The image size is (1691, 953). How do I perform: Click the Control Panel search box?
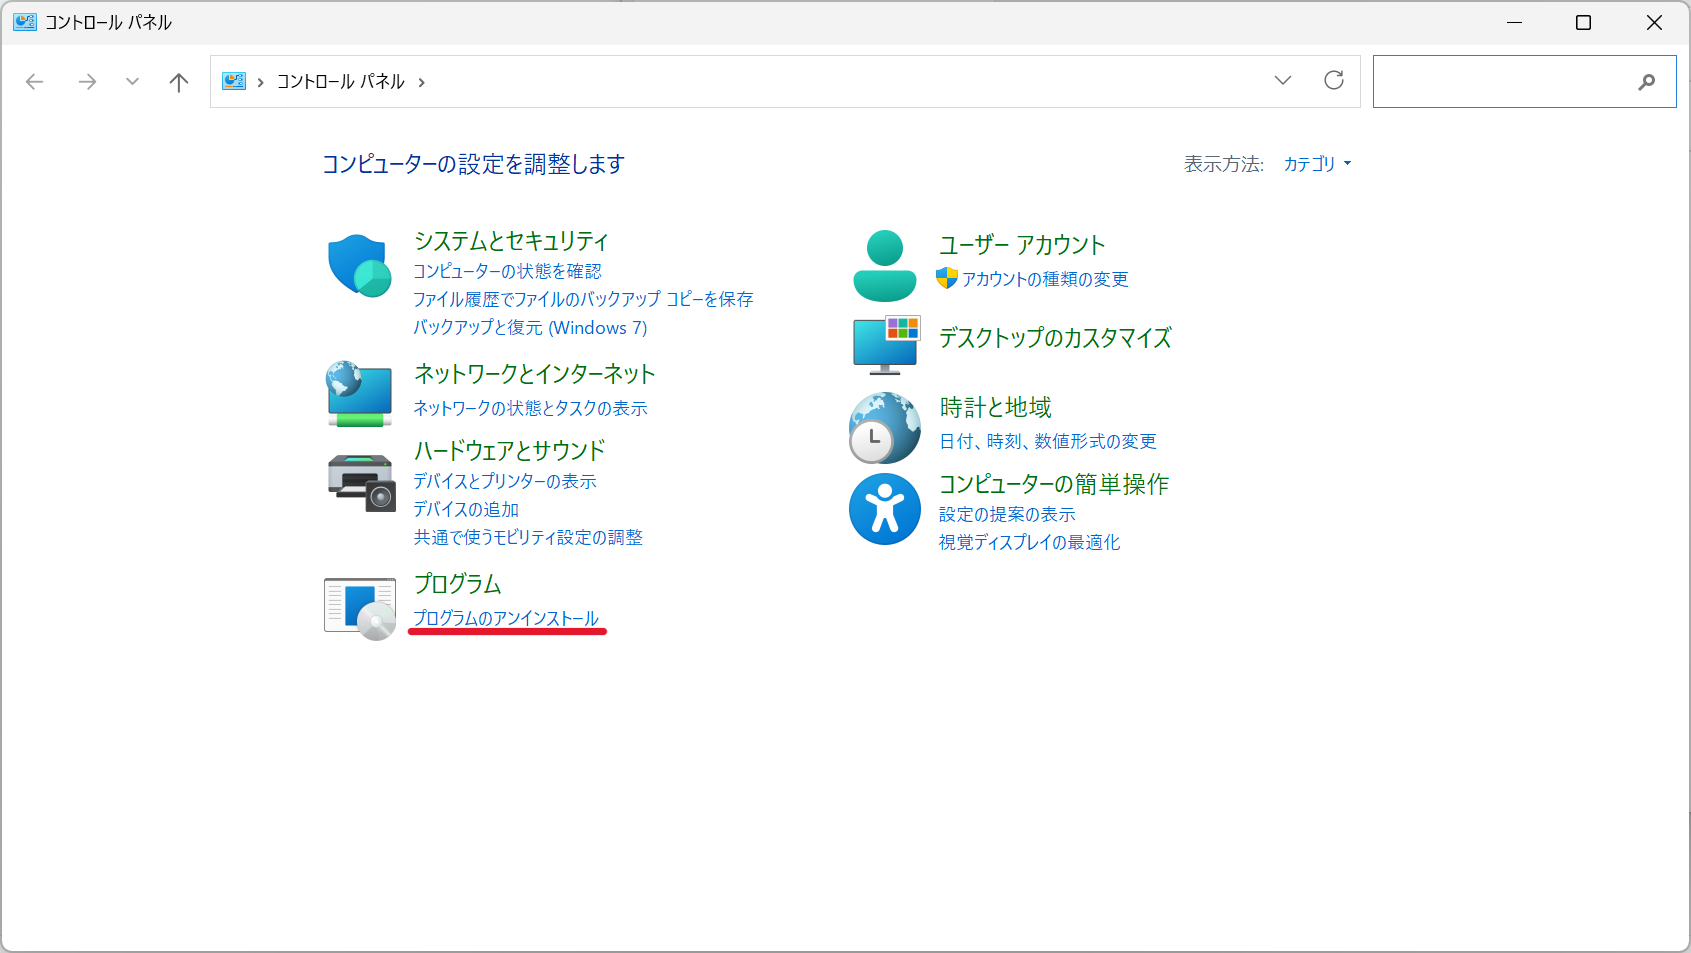click(1504, 82)
